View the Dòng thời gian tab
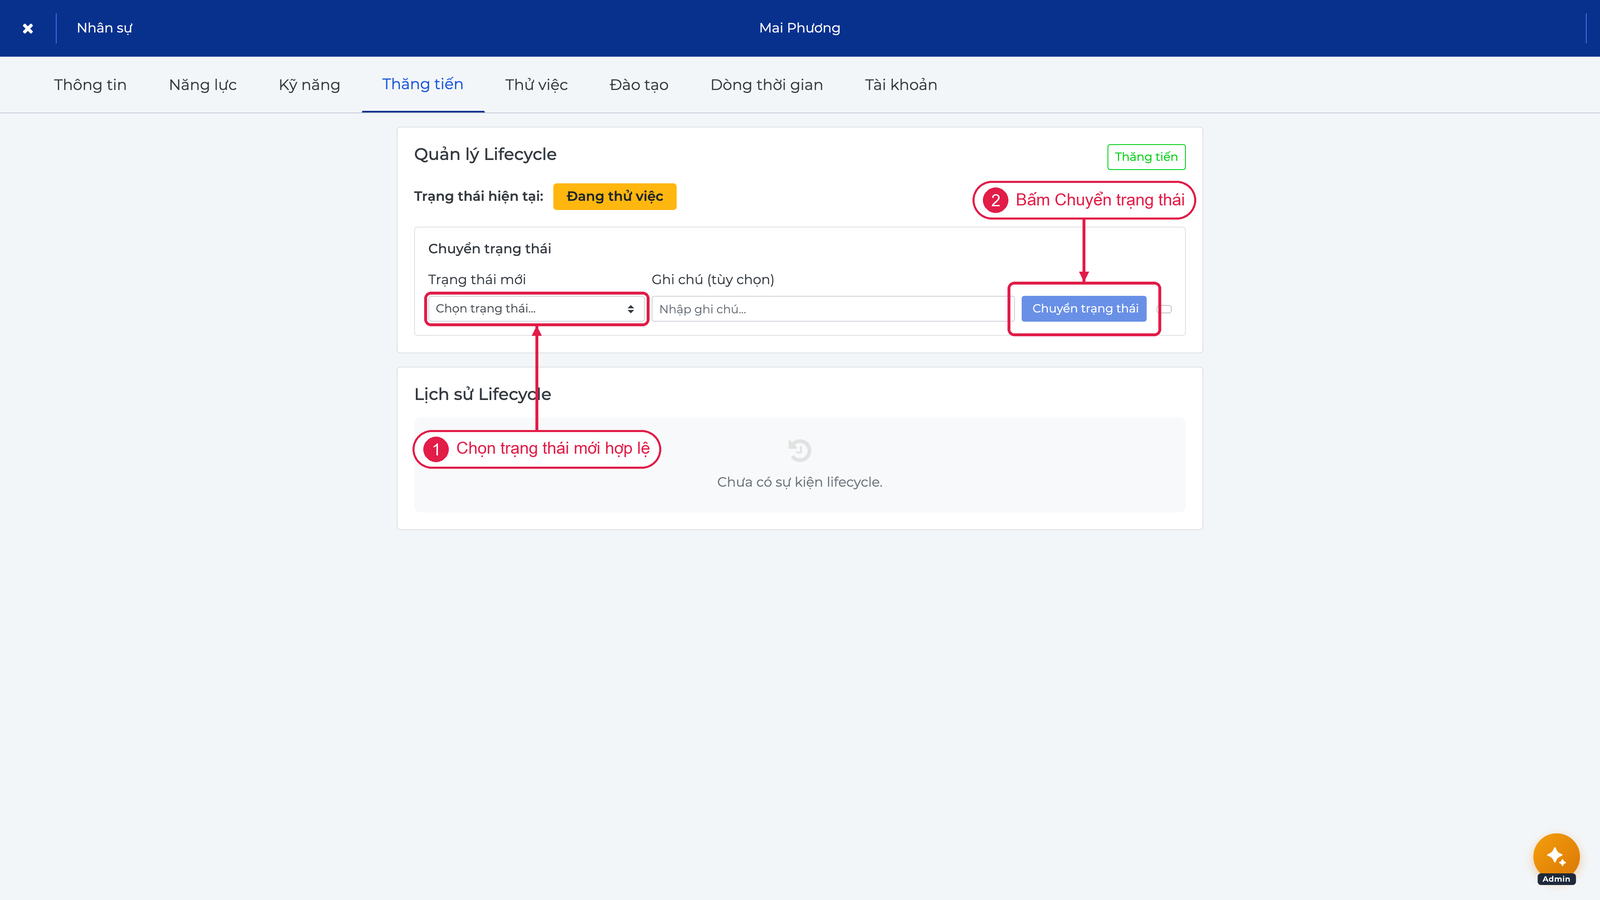This screenshot has width=1600, height=900. (767, 85)
